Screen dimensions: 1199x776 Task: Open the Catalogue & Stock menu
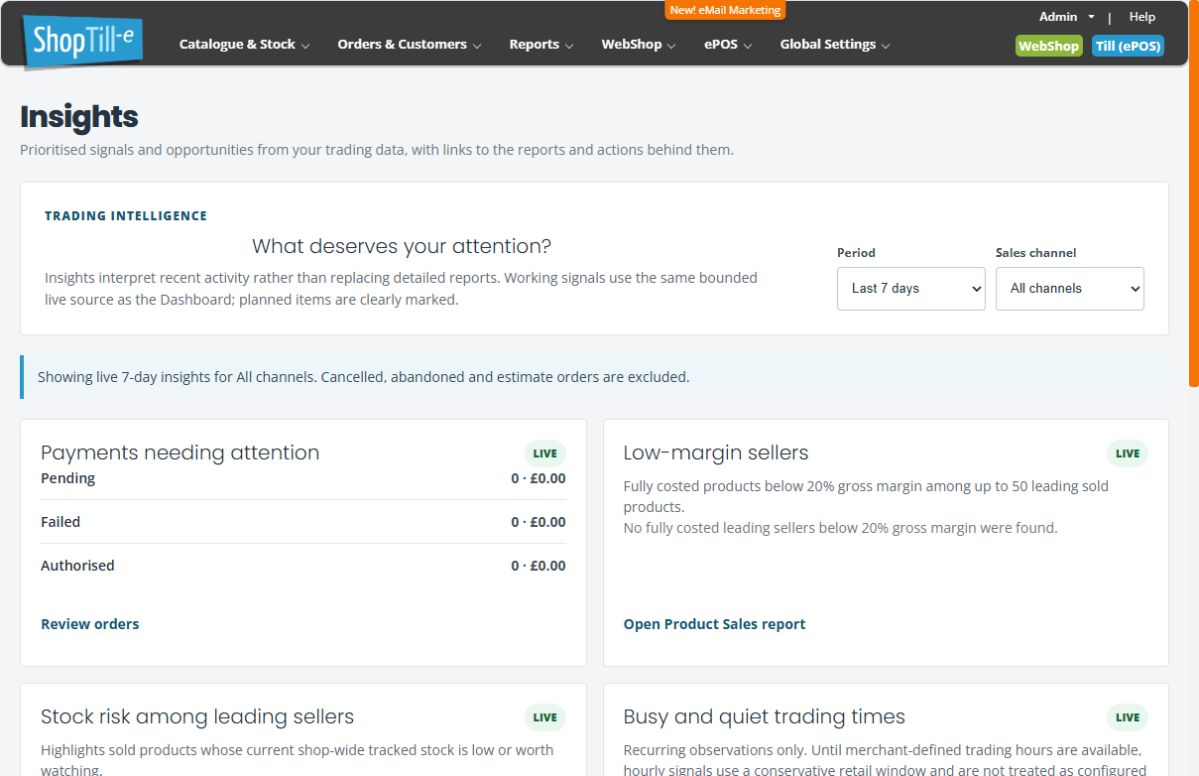(244, 44)
